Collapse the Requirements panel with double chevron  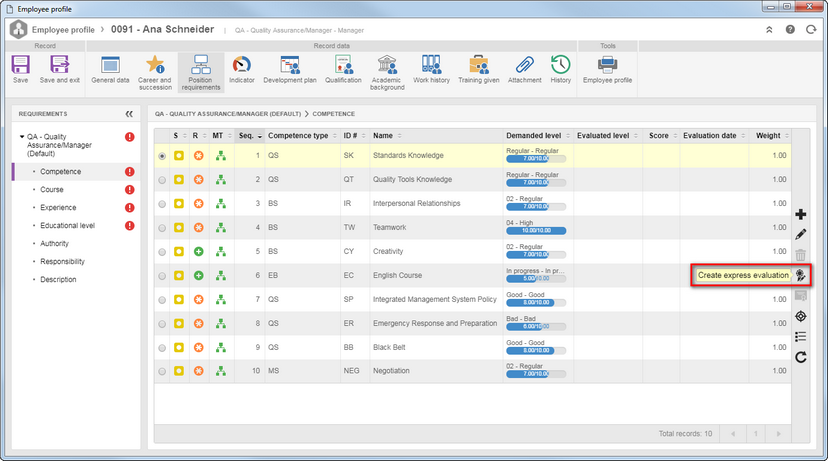129,114
